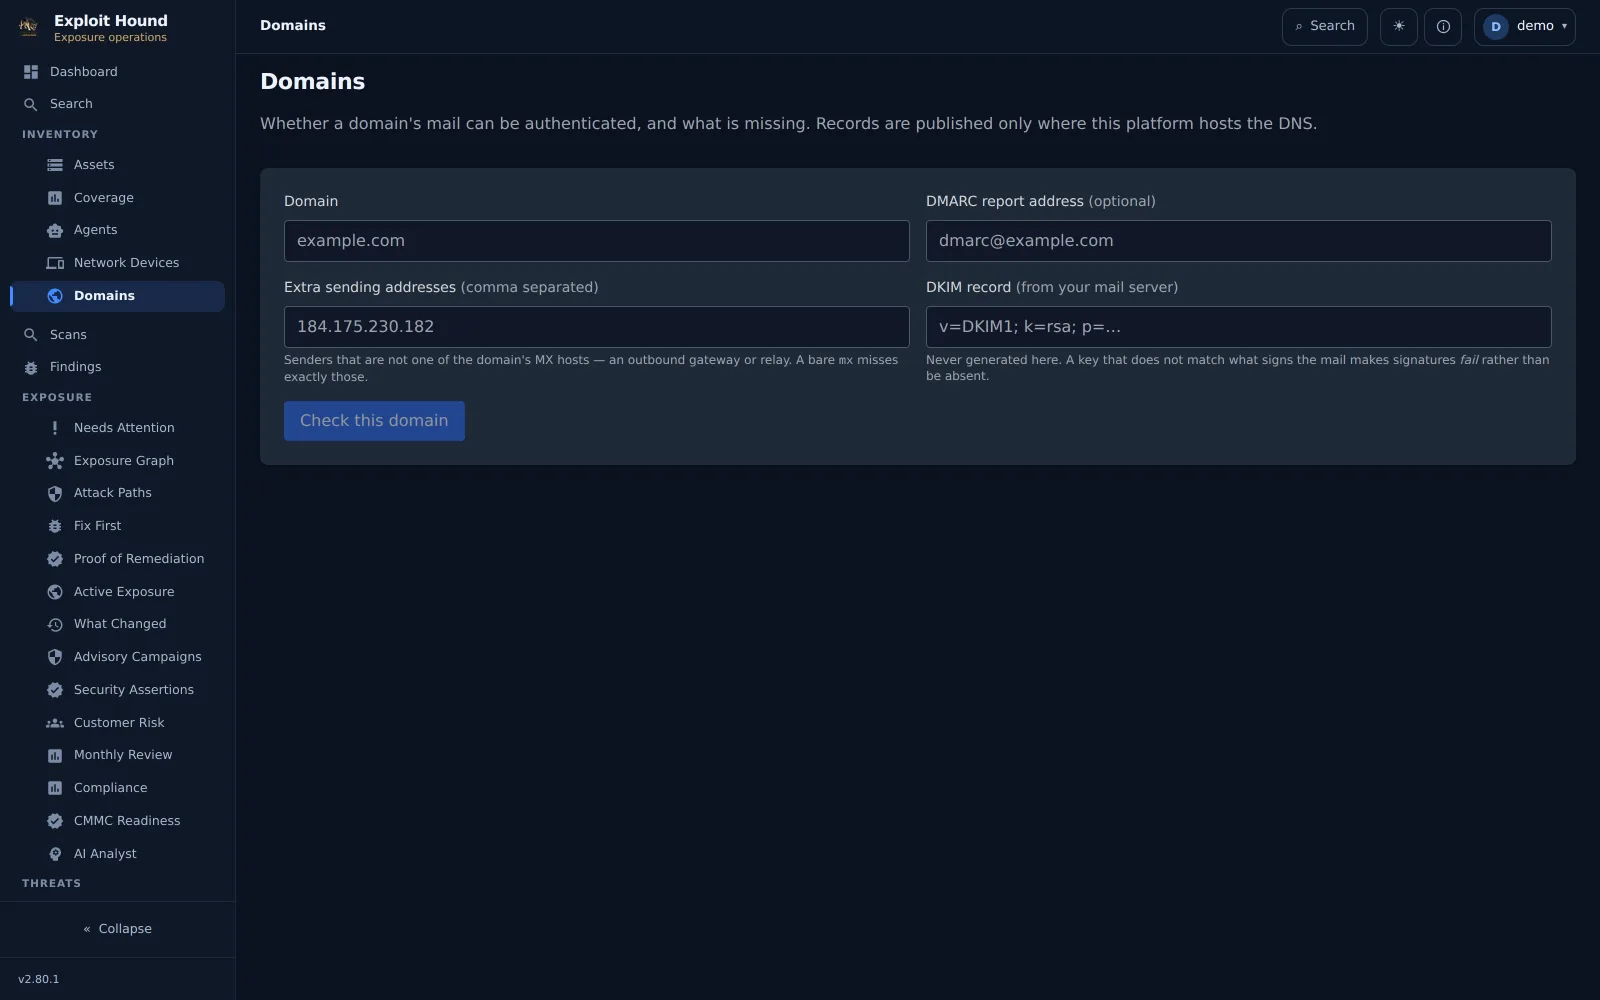The image size is (1600, 1000).
Task: Click the INVENTORY section heading
Action: 60,134
